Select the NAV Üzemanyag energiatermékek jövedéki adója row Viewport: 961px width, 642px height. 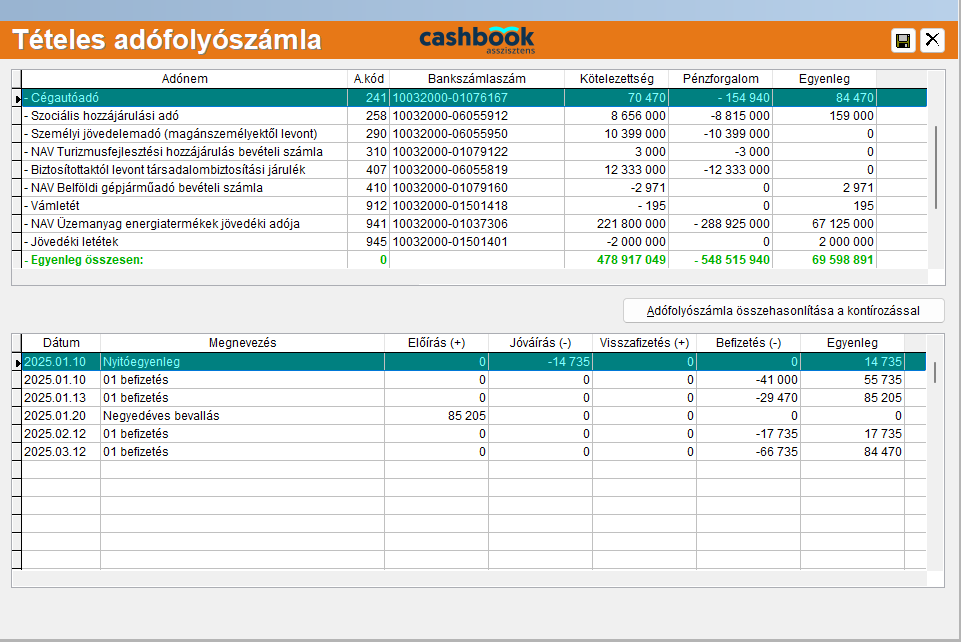(184, 223)
